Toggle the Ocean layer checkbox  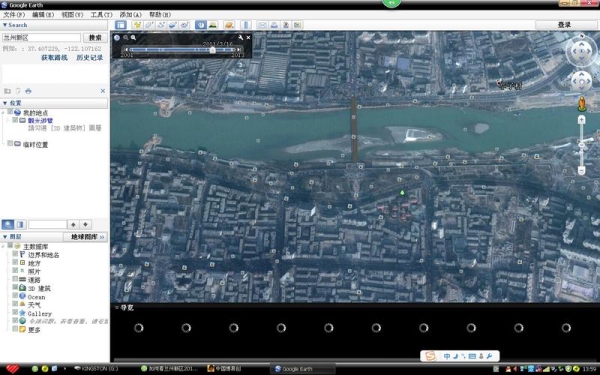pos(15,296)
